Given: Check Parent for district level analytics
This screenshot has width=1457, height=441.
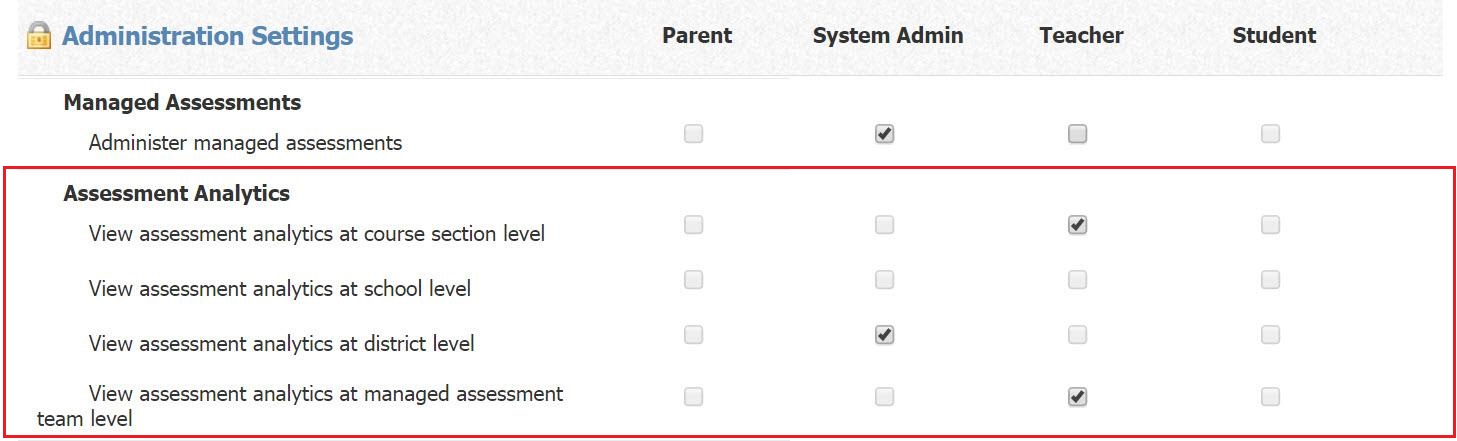Looking at the screenshot, I should click(x=693, y=335).
